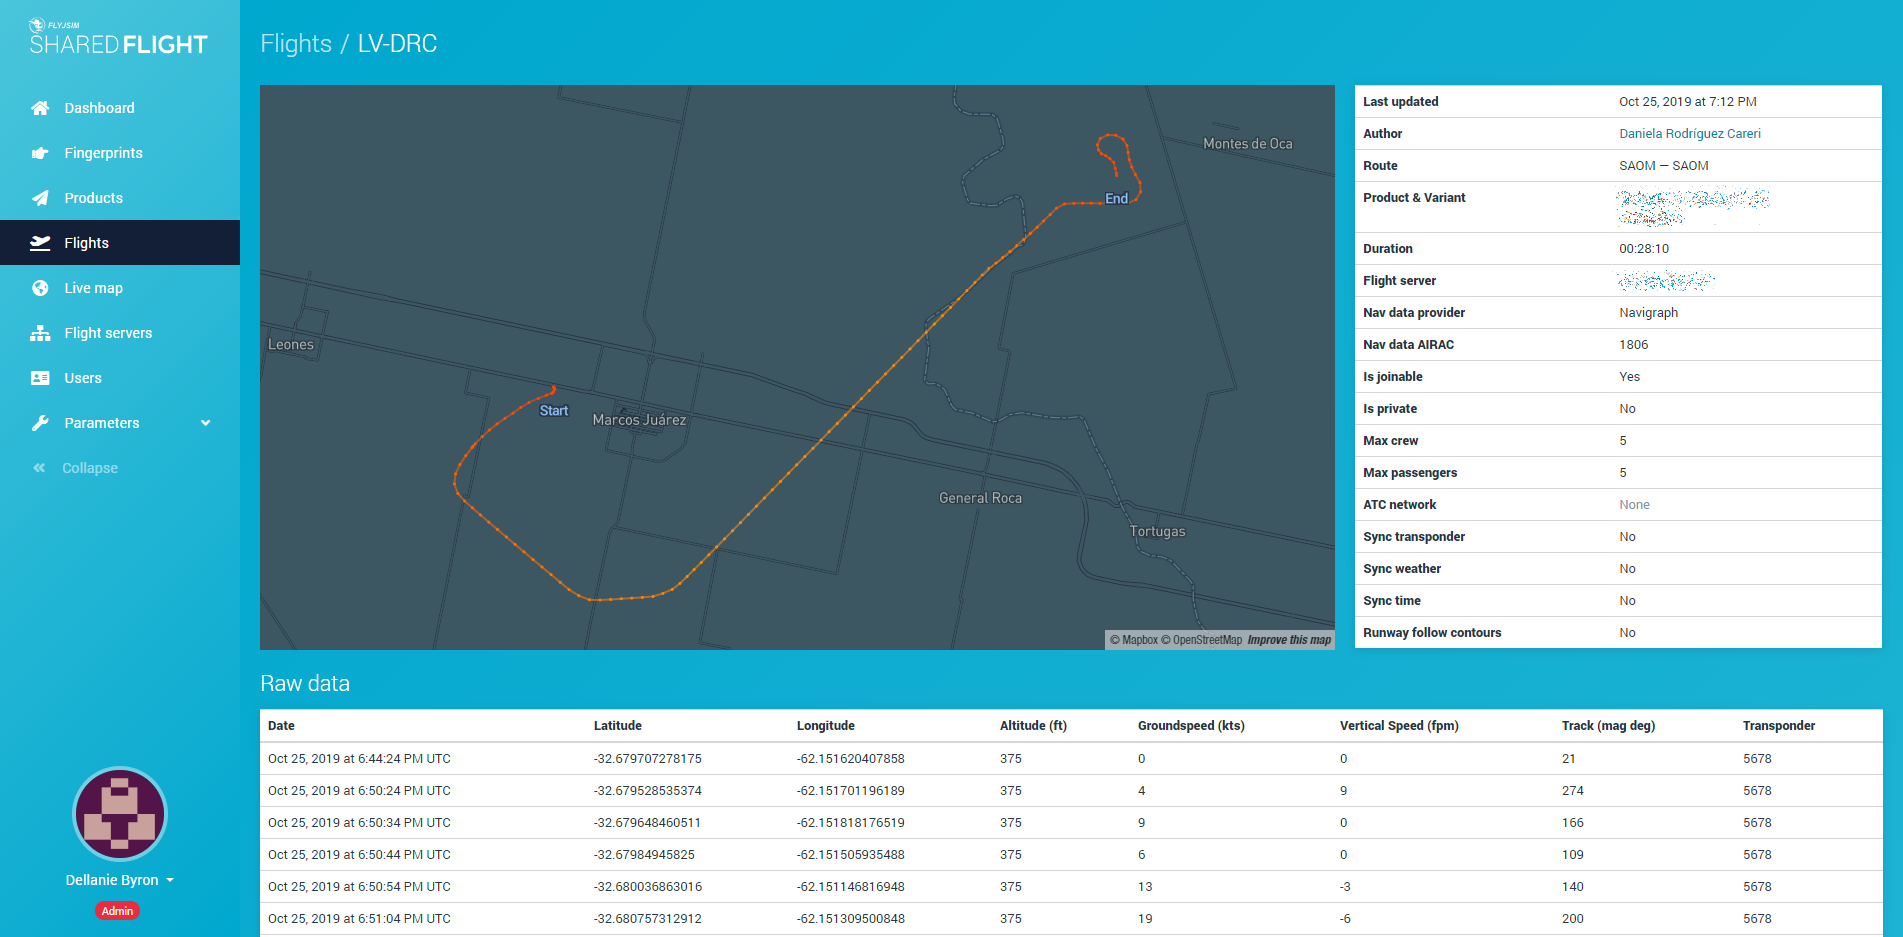Click Nav data AIRAC value 1806
The width and height of the screenshot is (1903, 937).
[1634, 345]
